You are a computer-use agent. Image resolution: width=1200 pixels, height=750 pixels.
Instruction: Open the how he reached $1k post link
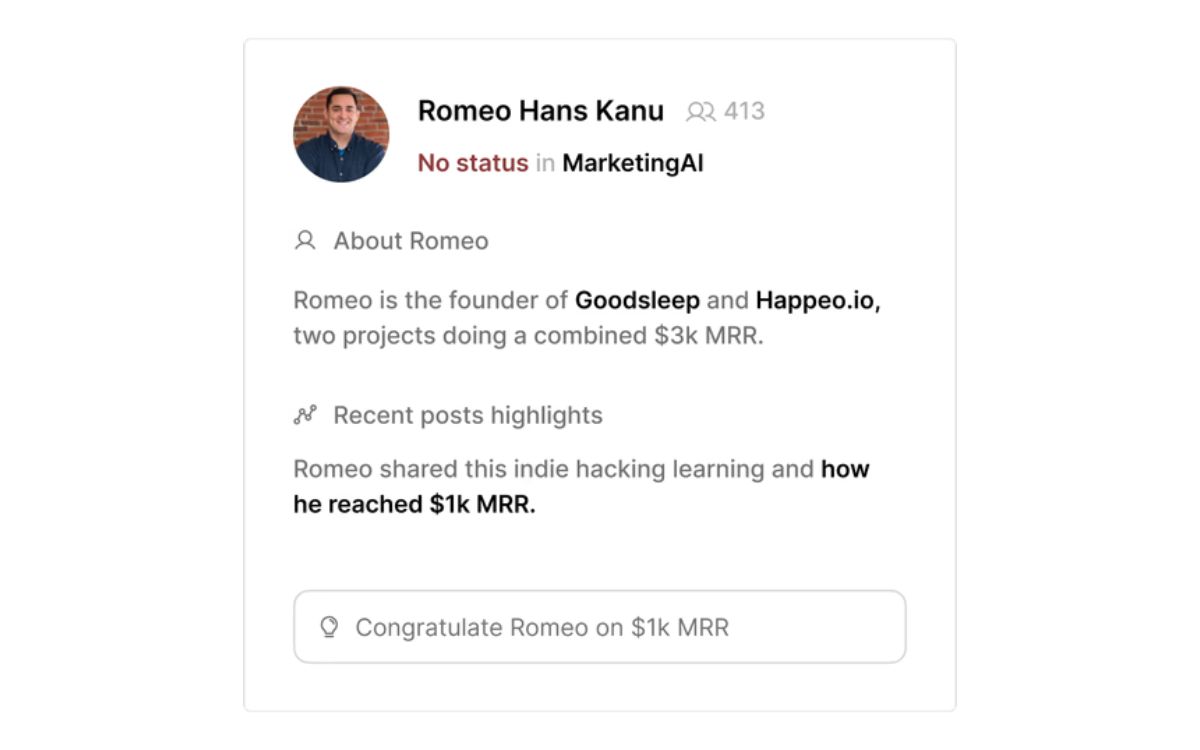845,469
